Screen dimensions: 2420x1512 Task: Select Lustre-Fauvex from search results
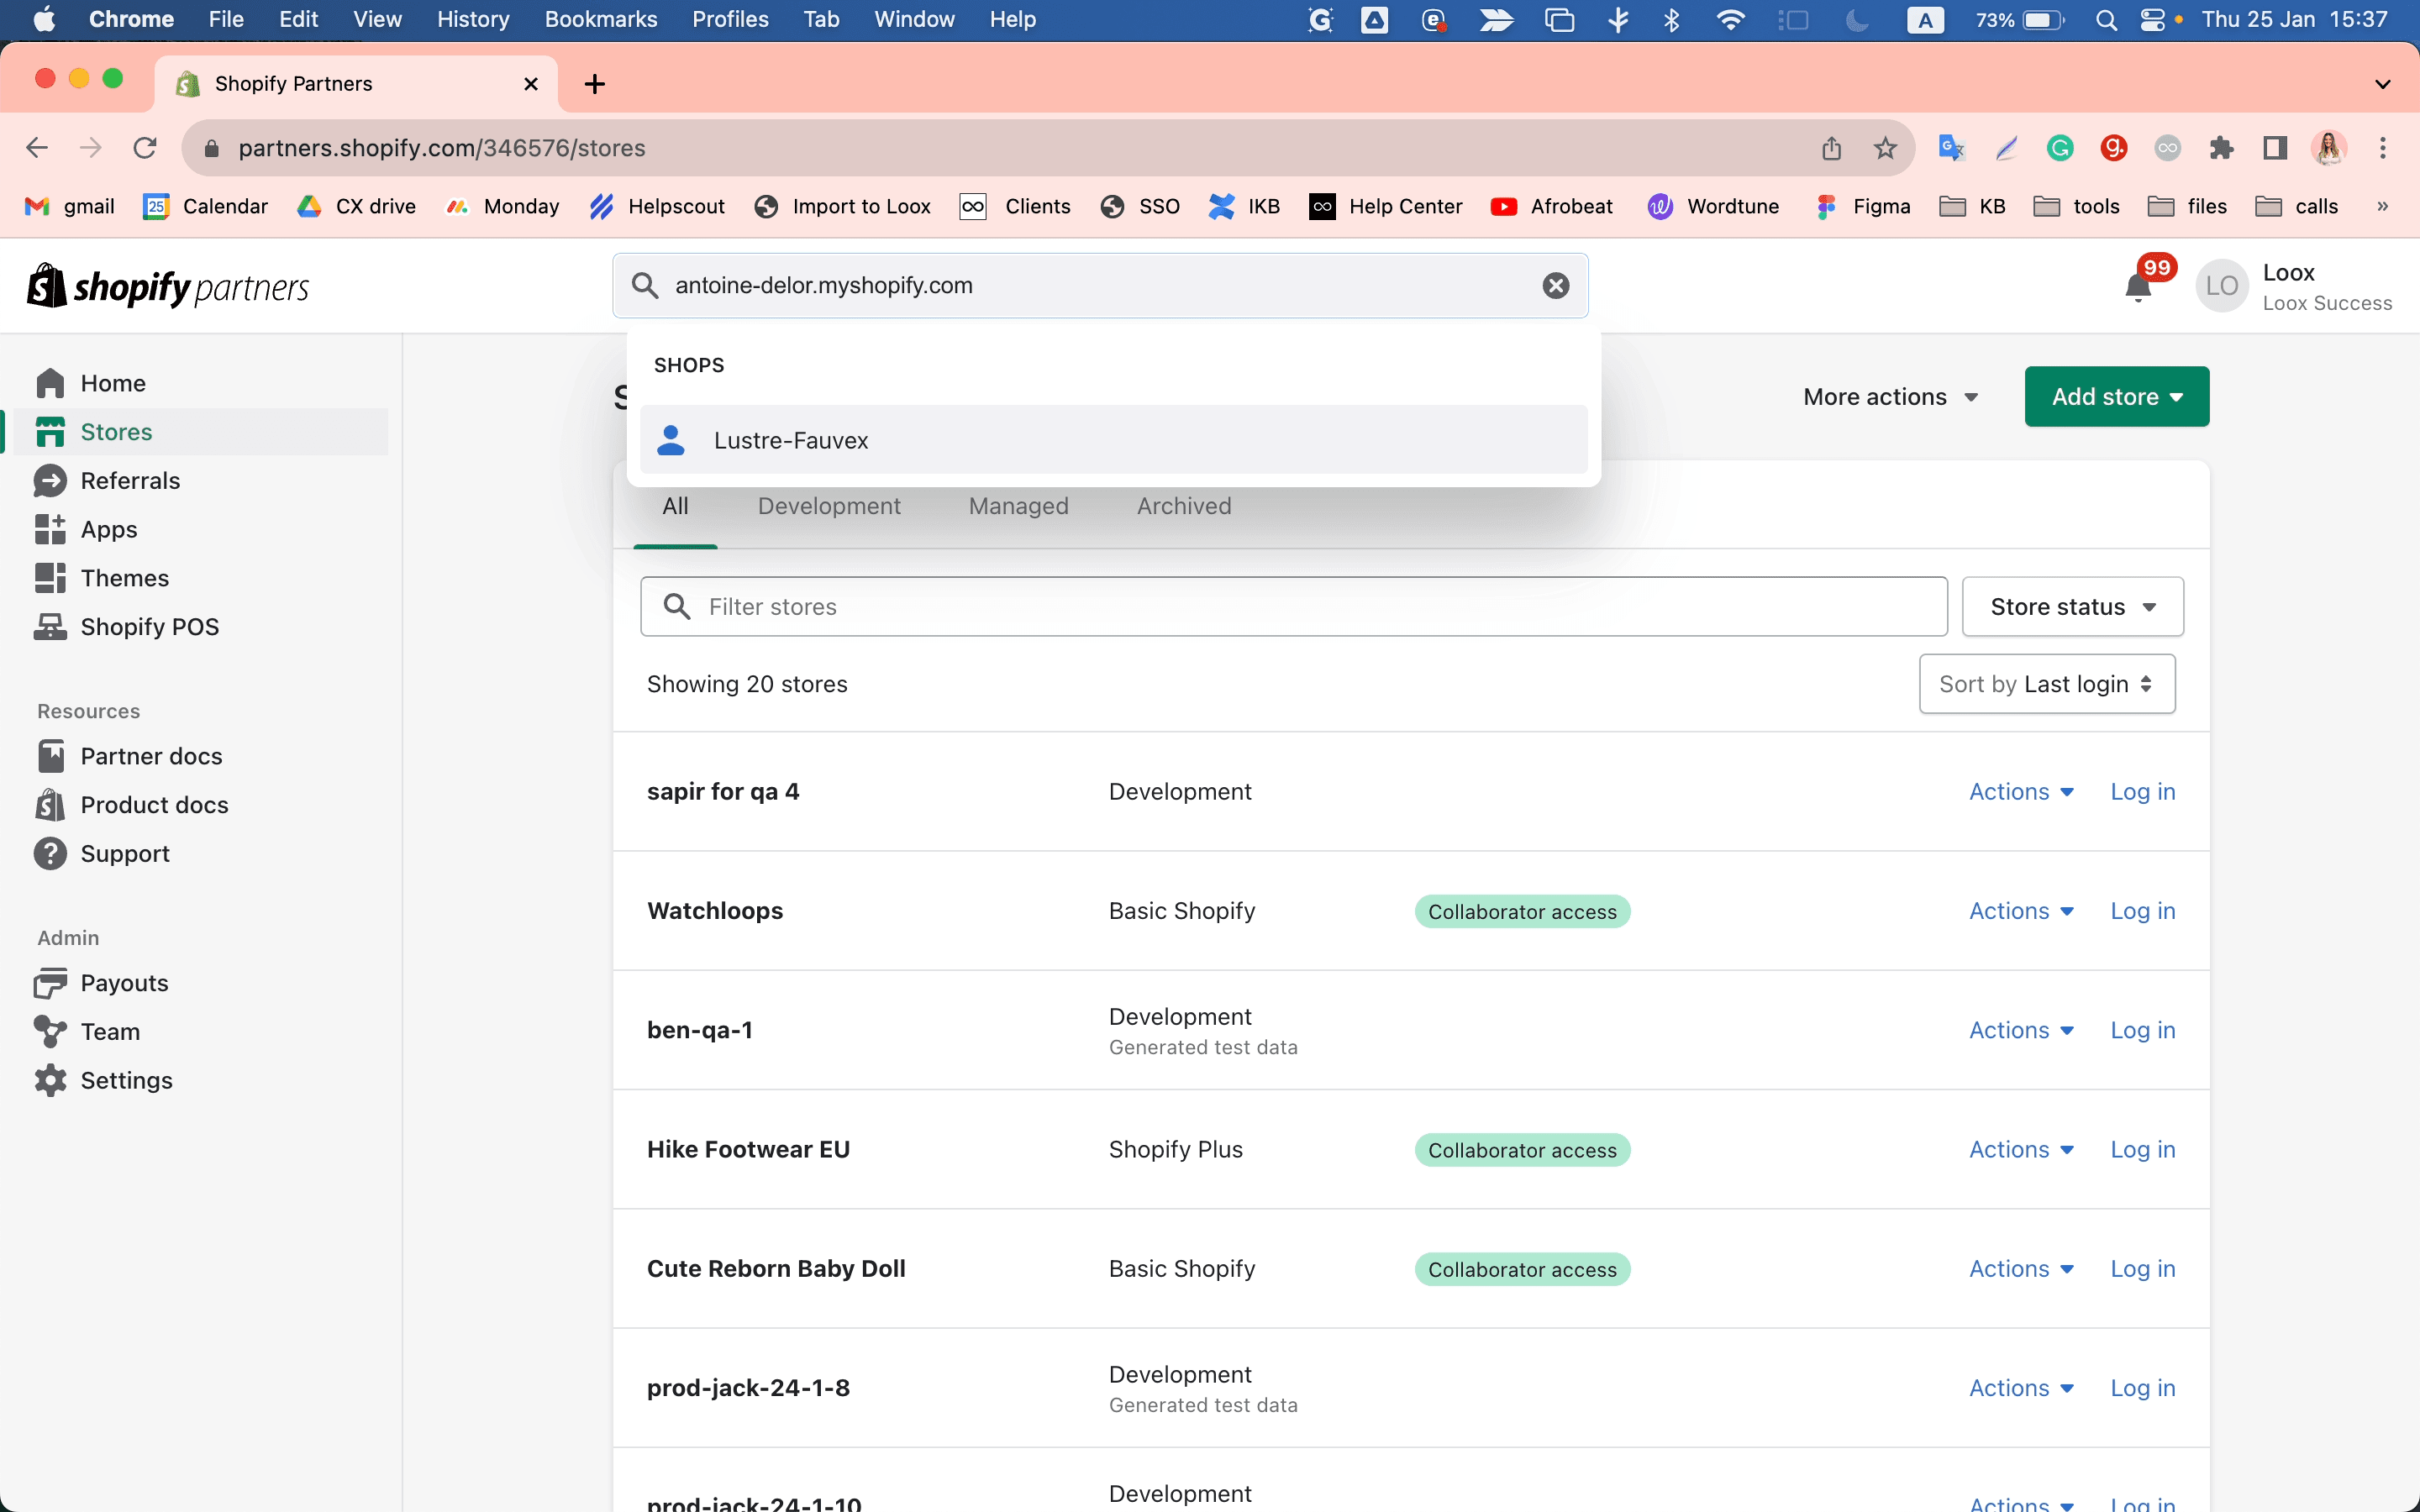point(1114,440)
